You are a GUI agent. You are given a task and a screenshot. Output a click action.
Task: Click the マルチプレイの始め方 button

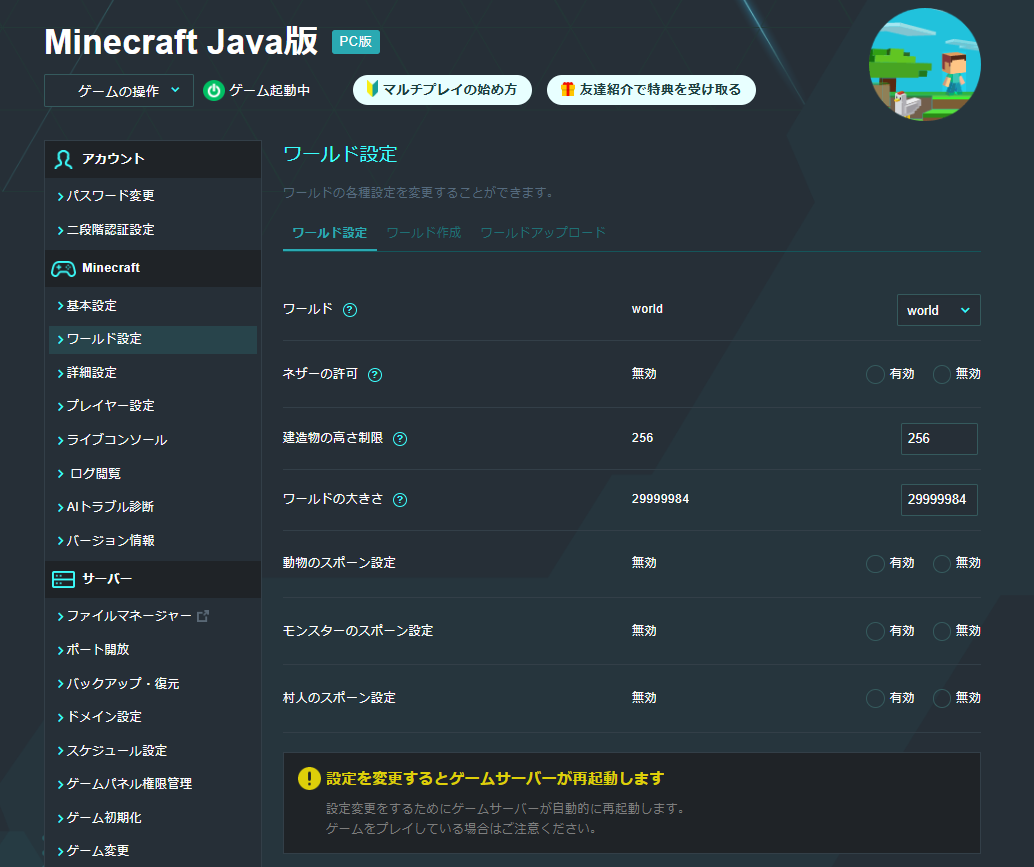click(442, 89)
